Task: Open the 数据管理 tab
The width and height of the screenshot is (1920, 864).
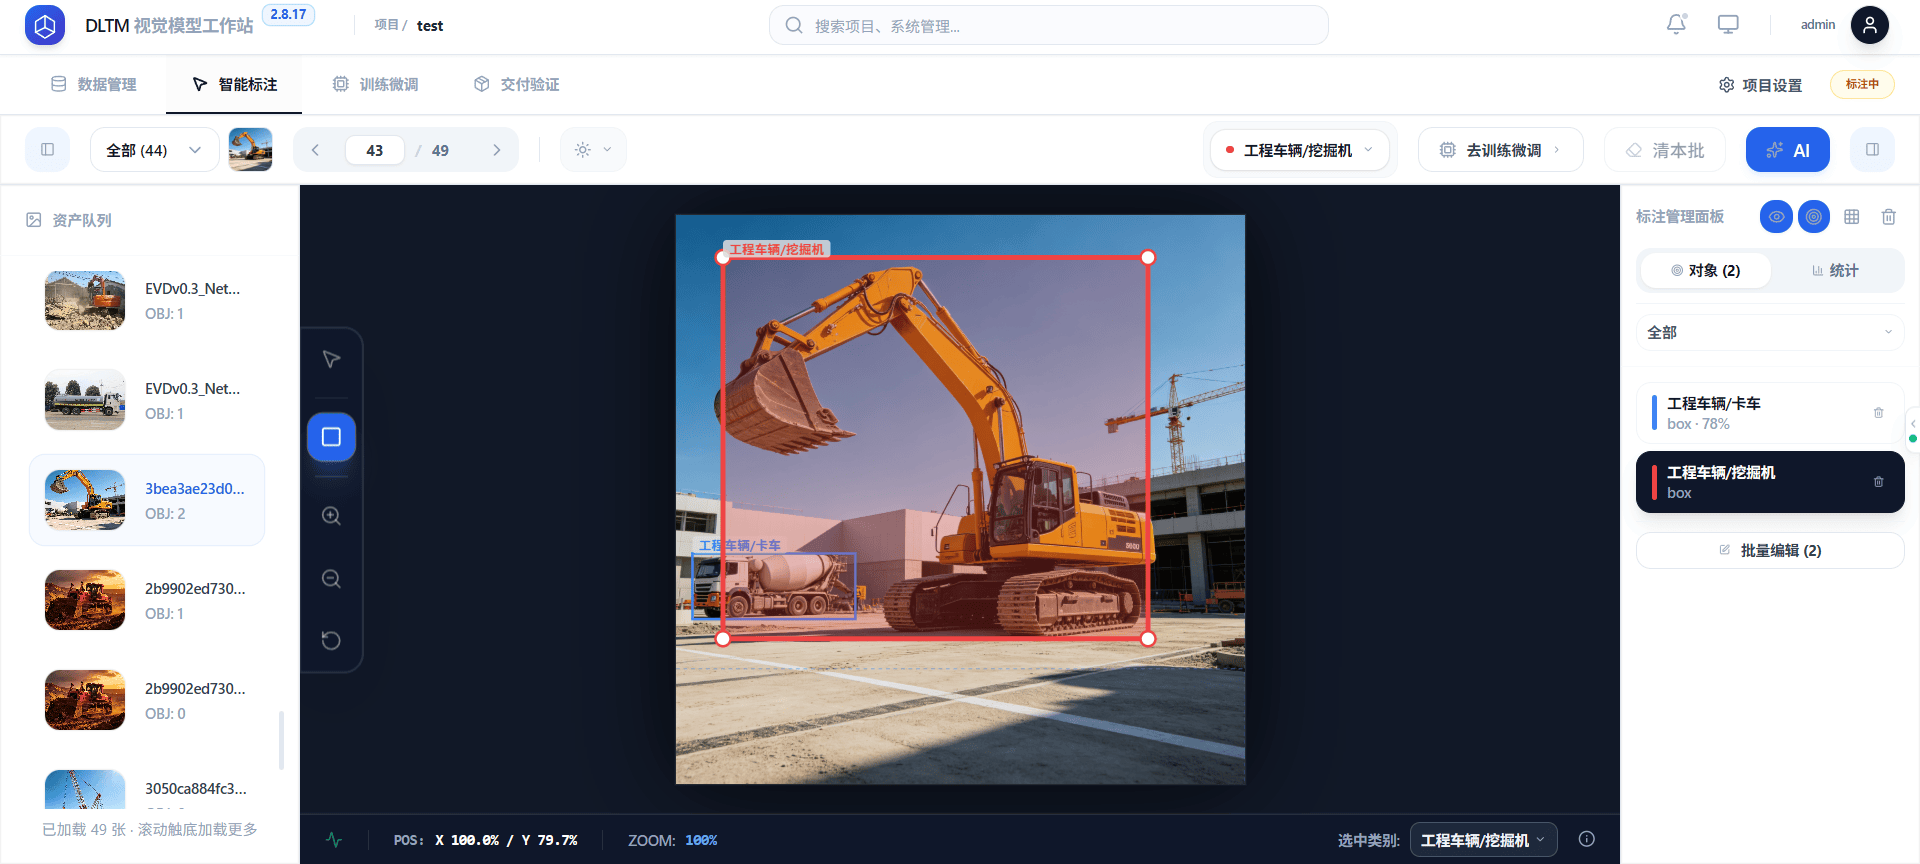Action: tap(94, 85)
